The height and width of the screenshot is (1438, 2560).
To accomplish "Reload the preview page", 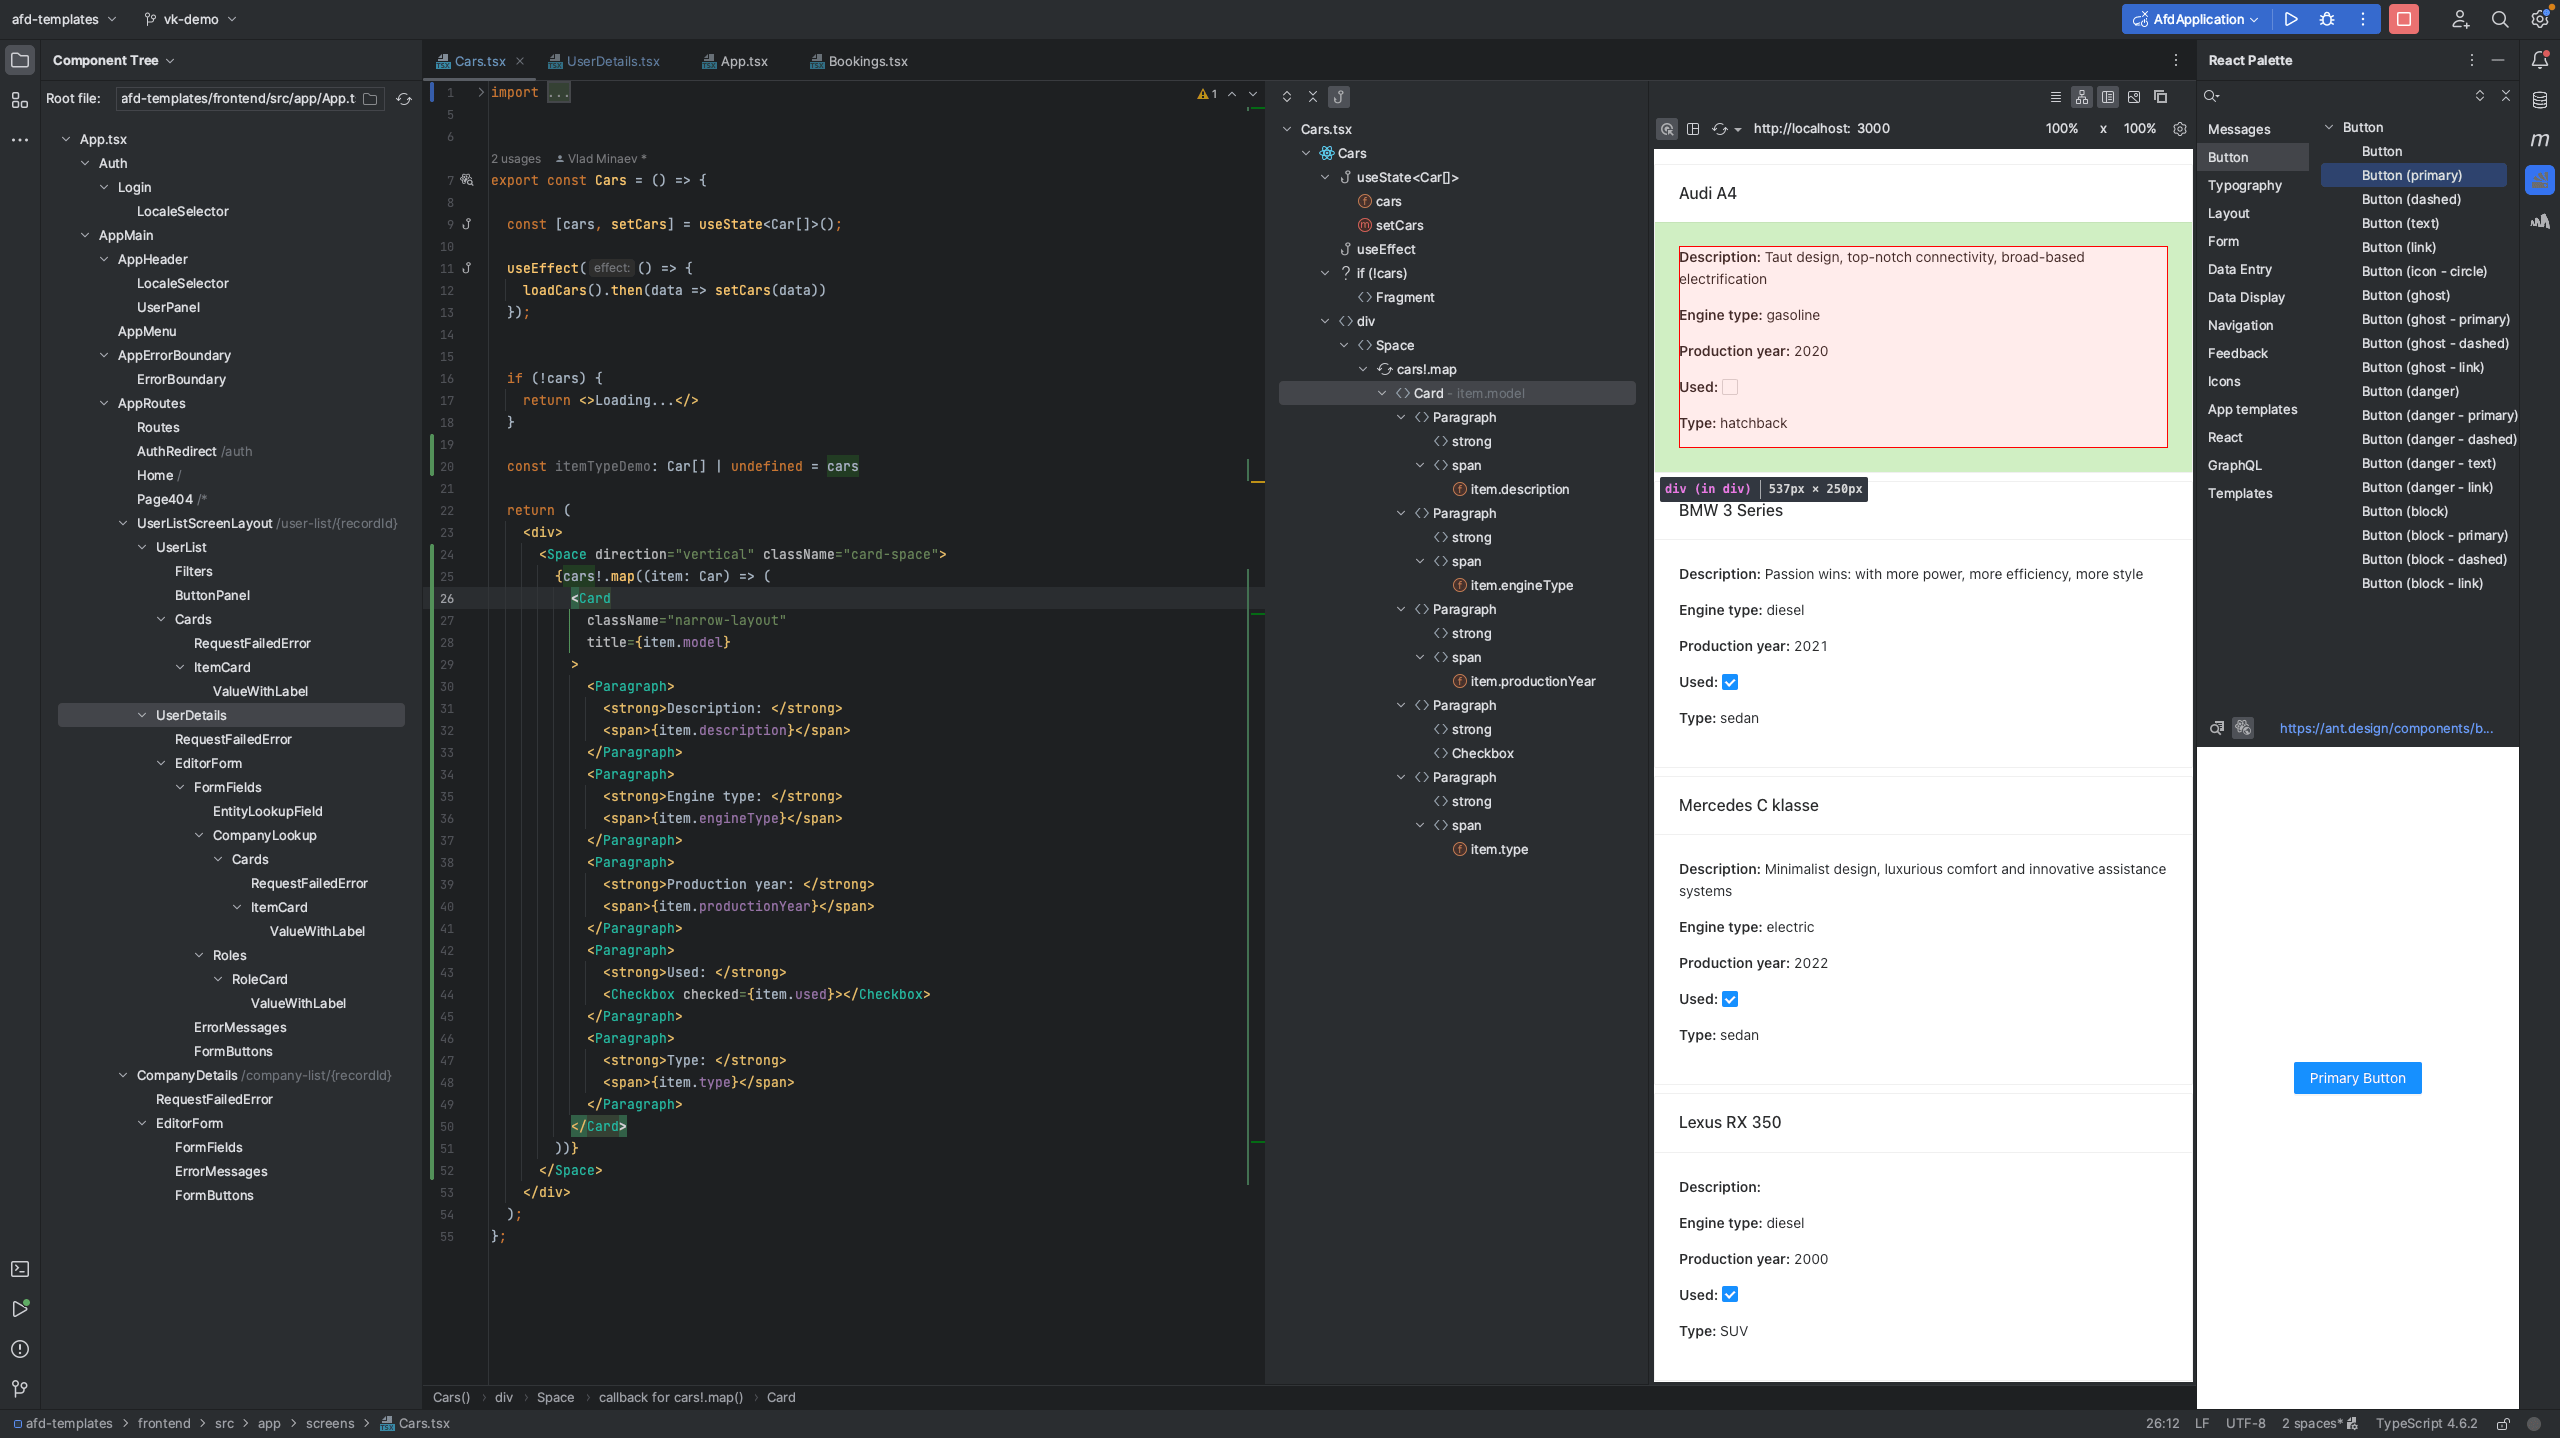I will tap(1720, 129).
